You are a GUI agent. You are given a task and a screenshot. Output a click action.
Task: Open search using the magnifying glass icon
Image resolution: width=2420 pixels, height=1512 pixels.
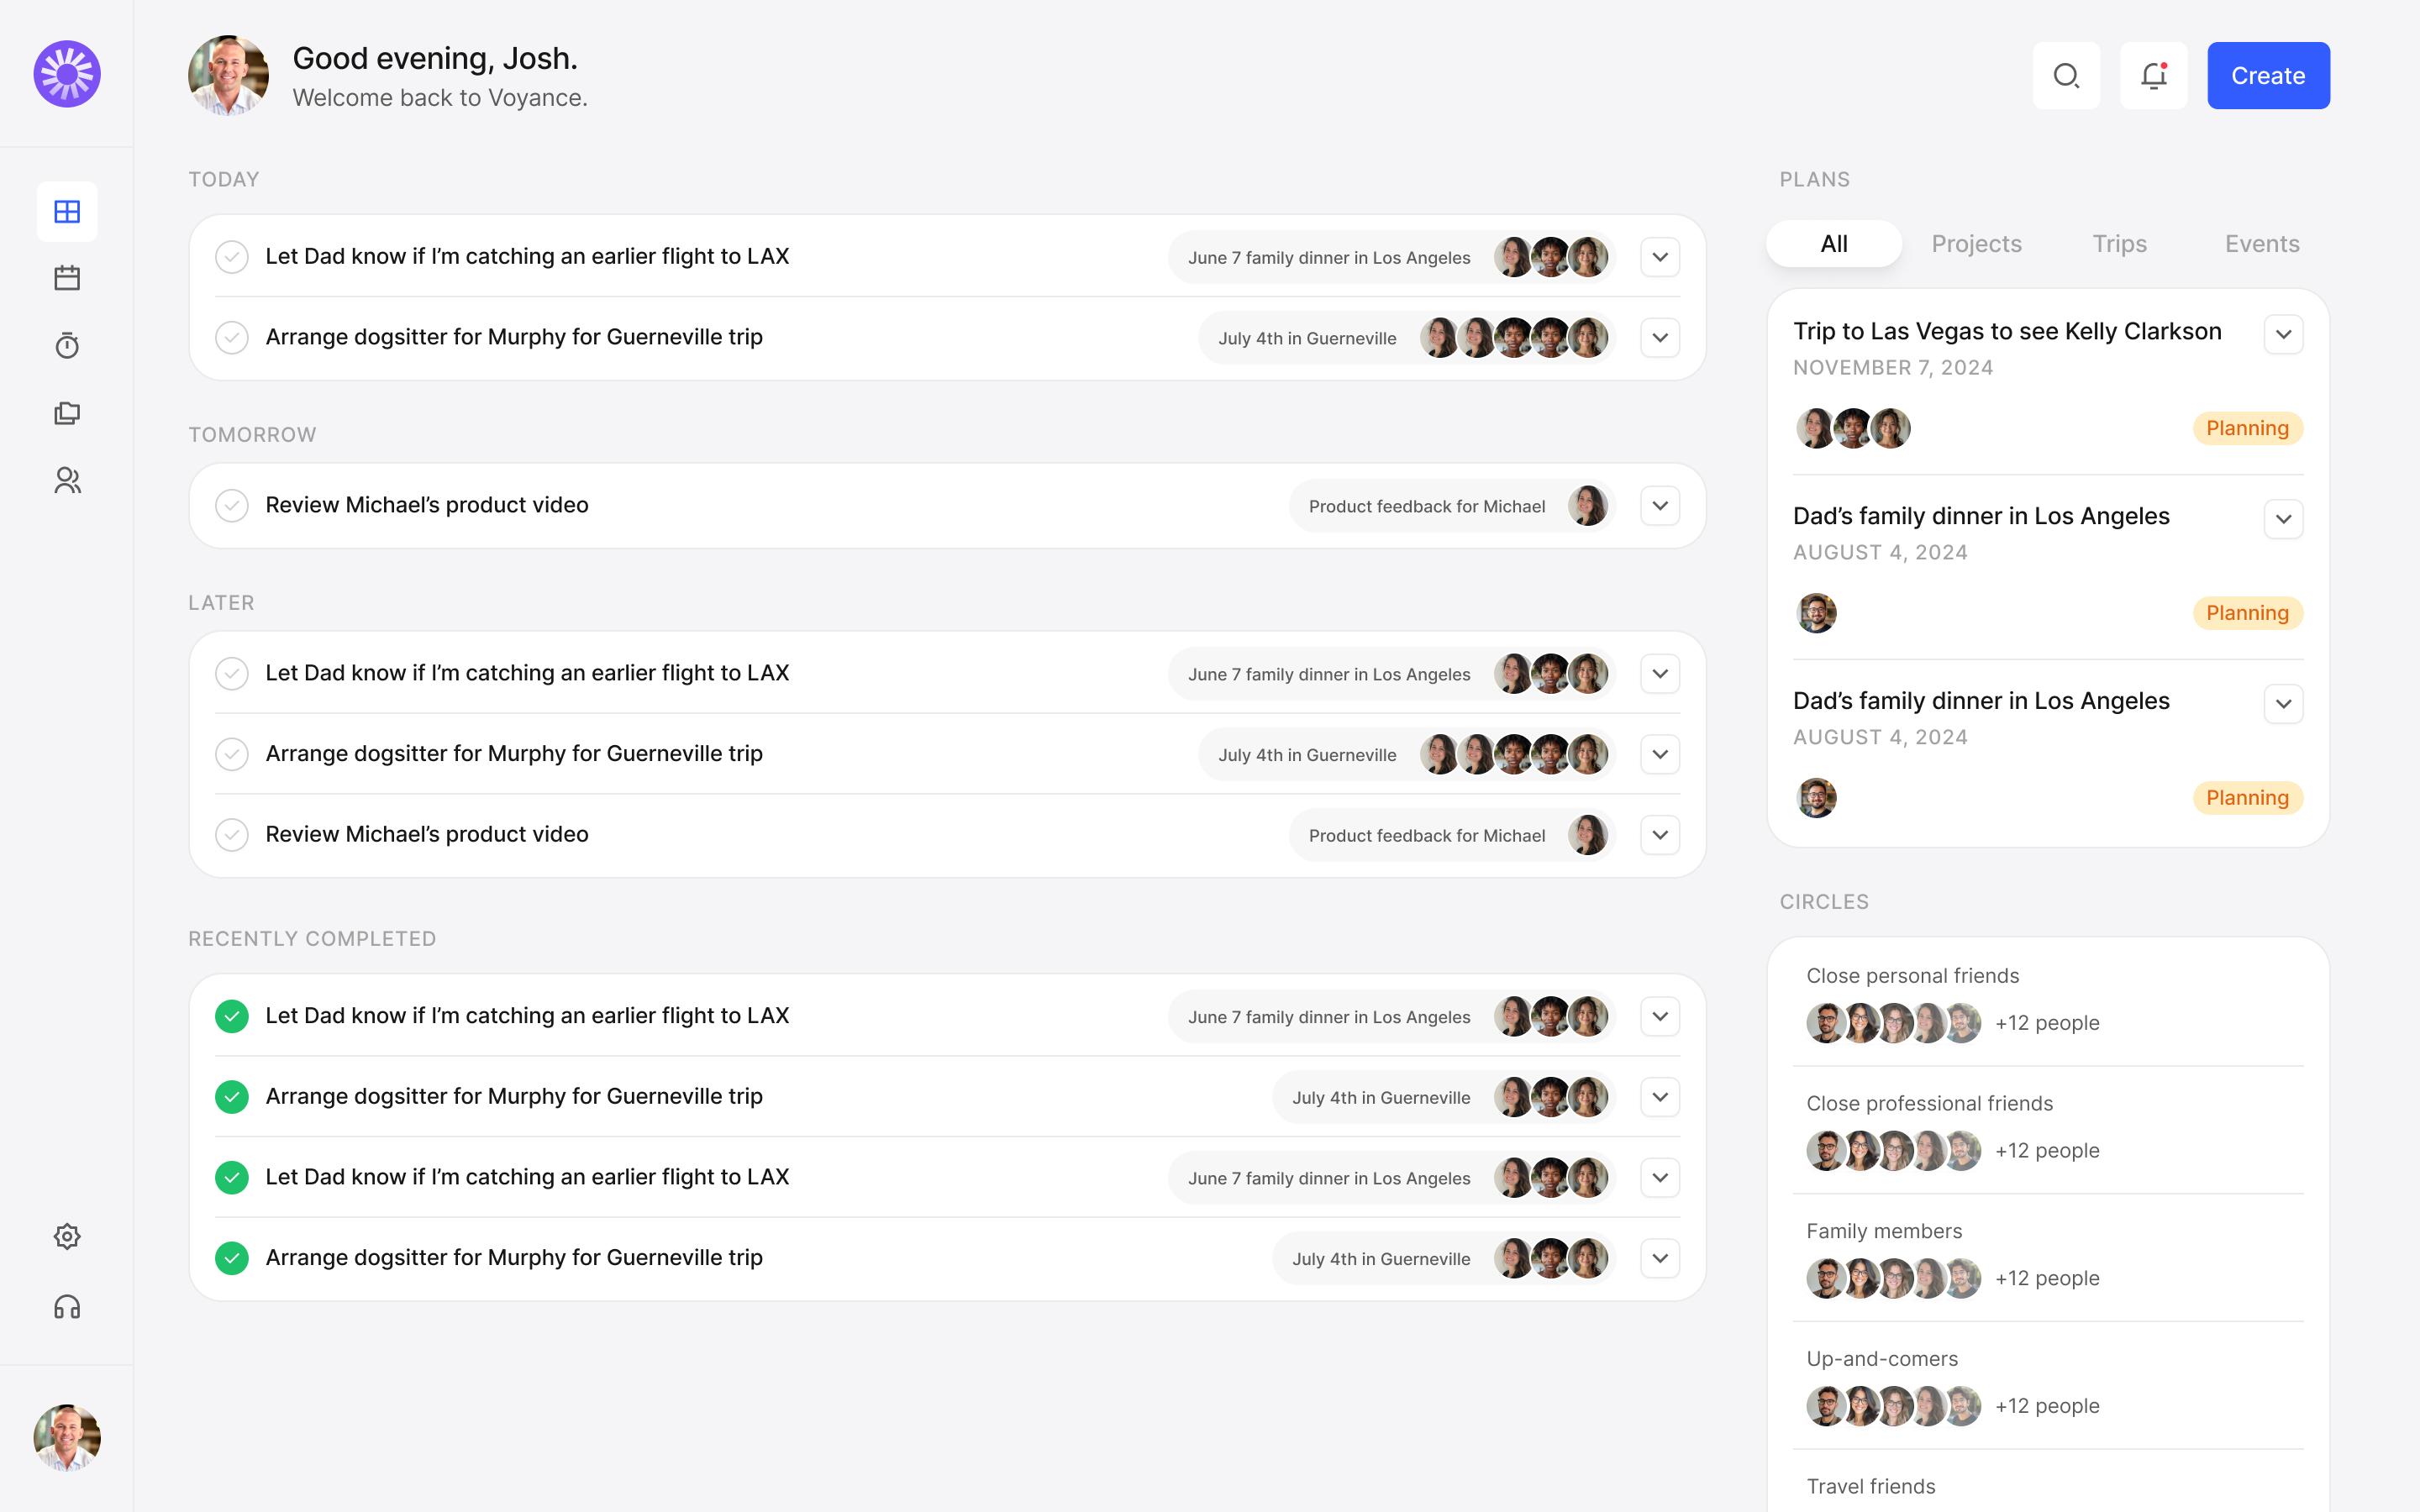(x=2066, y=75)
